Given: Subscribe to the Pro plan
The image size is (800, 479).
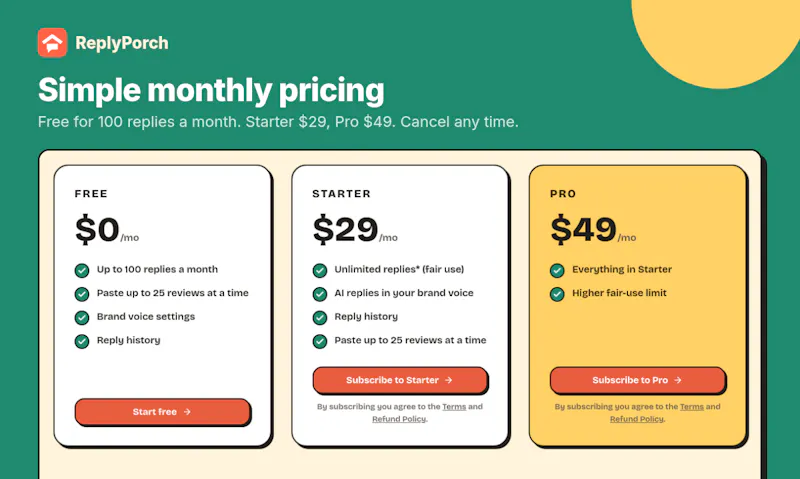Looking at the screenshot, I should coord(637,380).
